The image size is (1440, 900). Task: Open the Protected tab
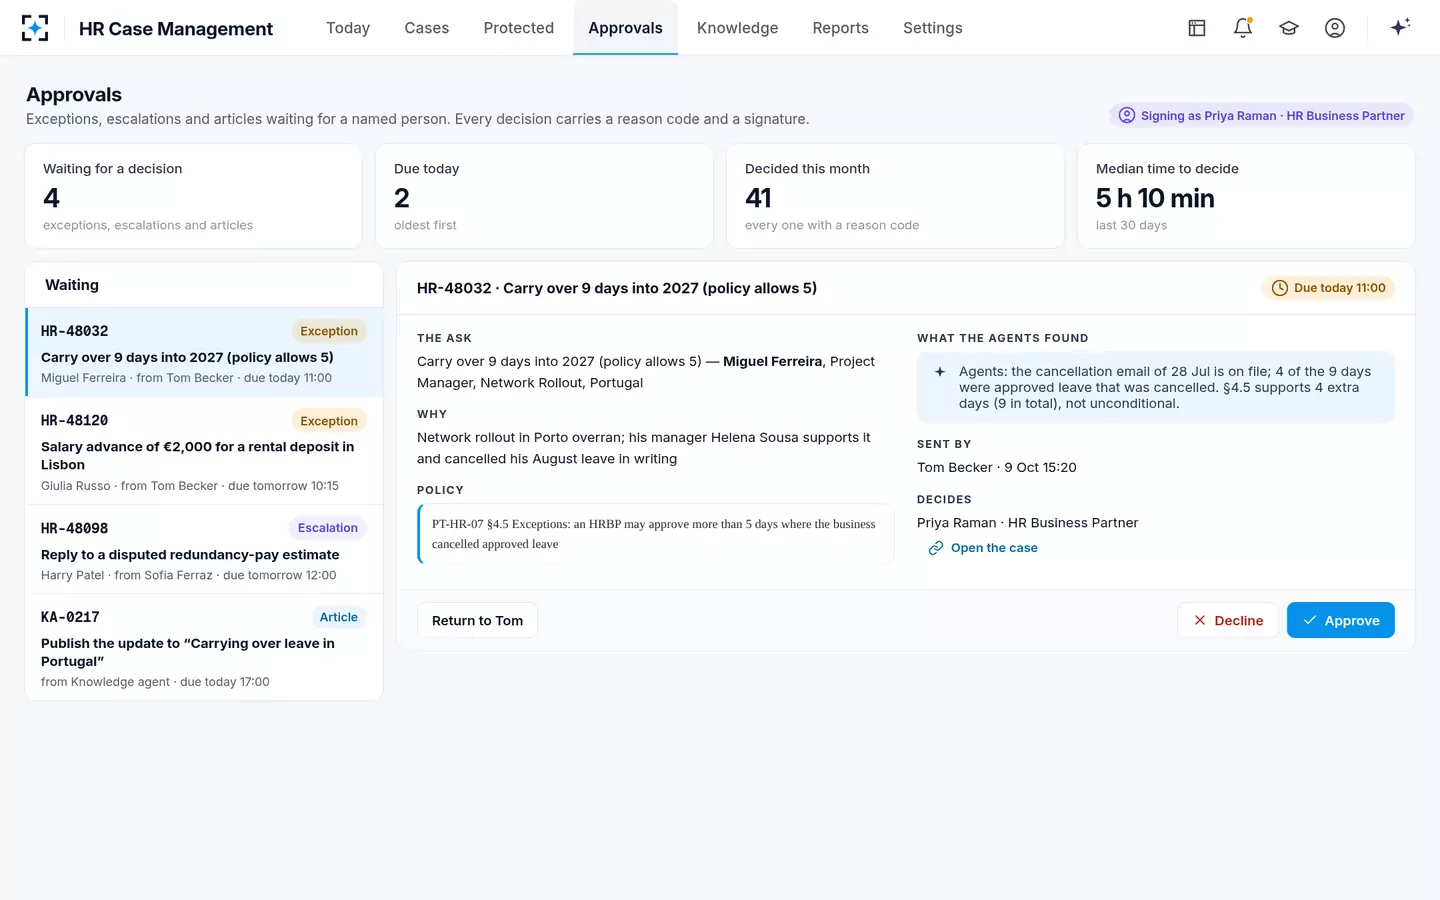click(x=519, y=28)
